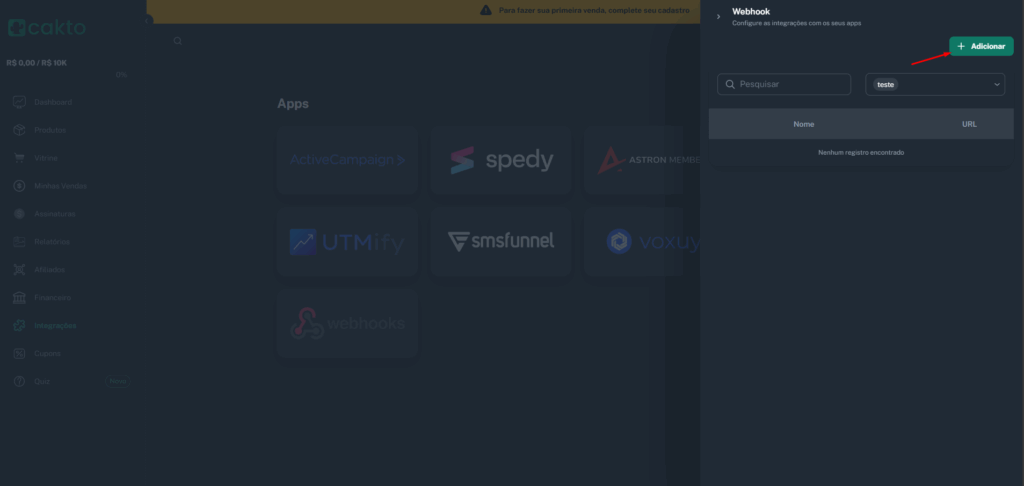
Task: Click the Apps heading
Action: 293,103
